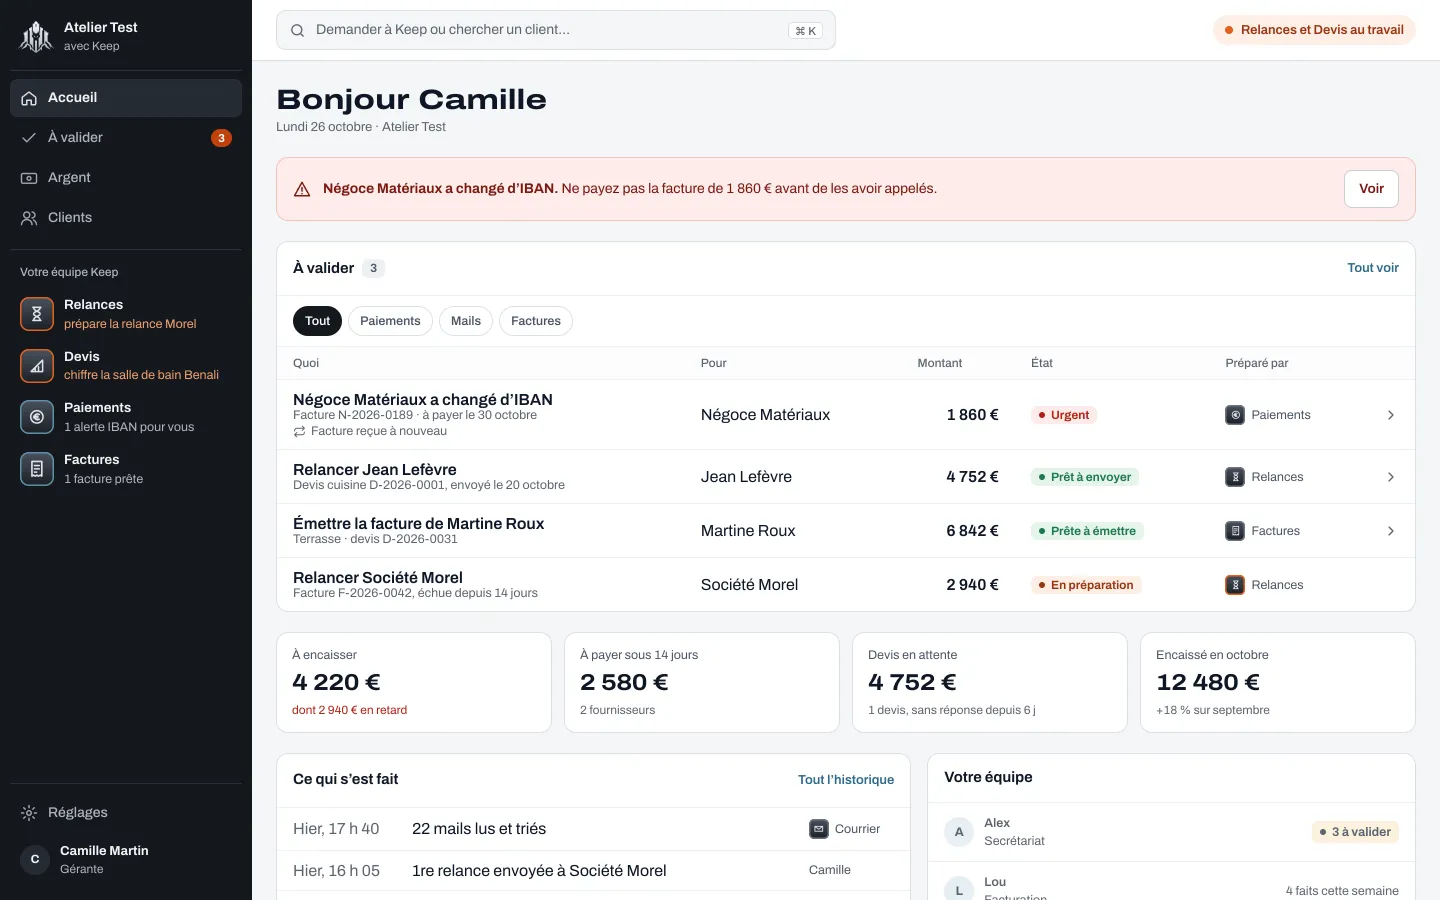Click Émettre la facture de Martine Roux
Screen dimensions: 1440x900
click(x=419, y=524)
